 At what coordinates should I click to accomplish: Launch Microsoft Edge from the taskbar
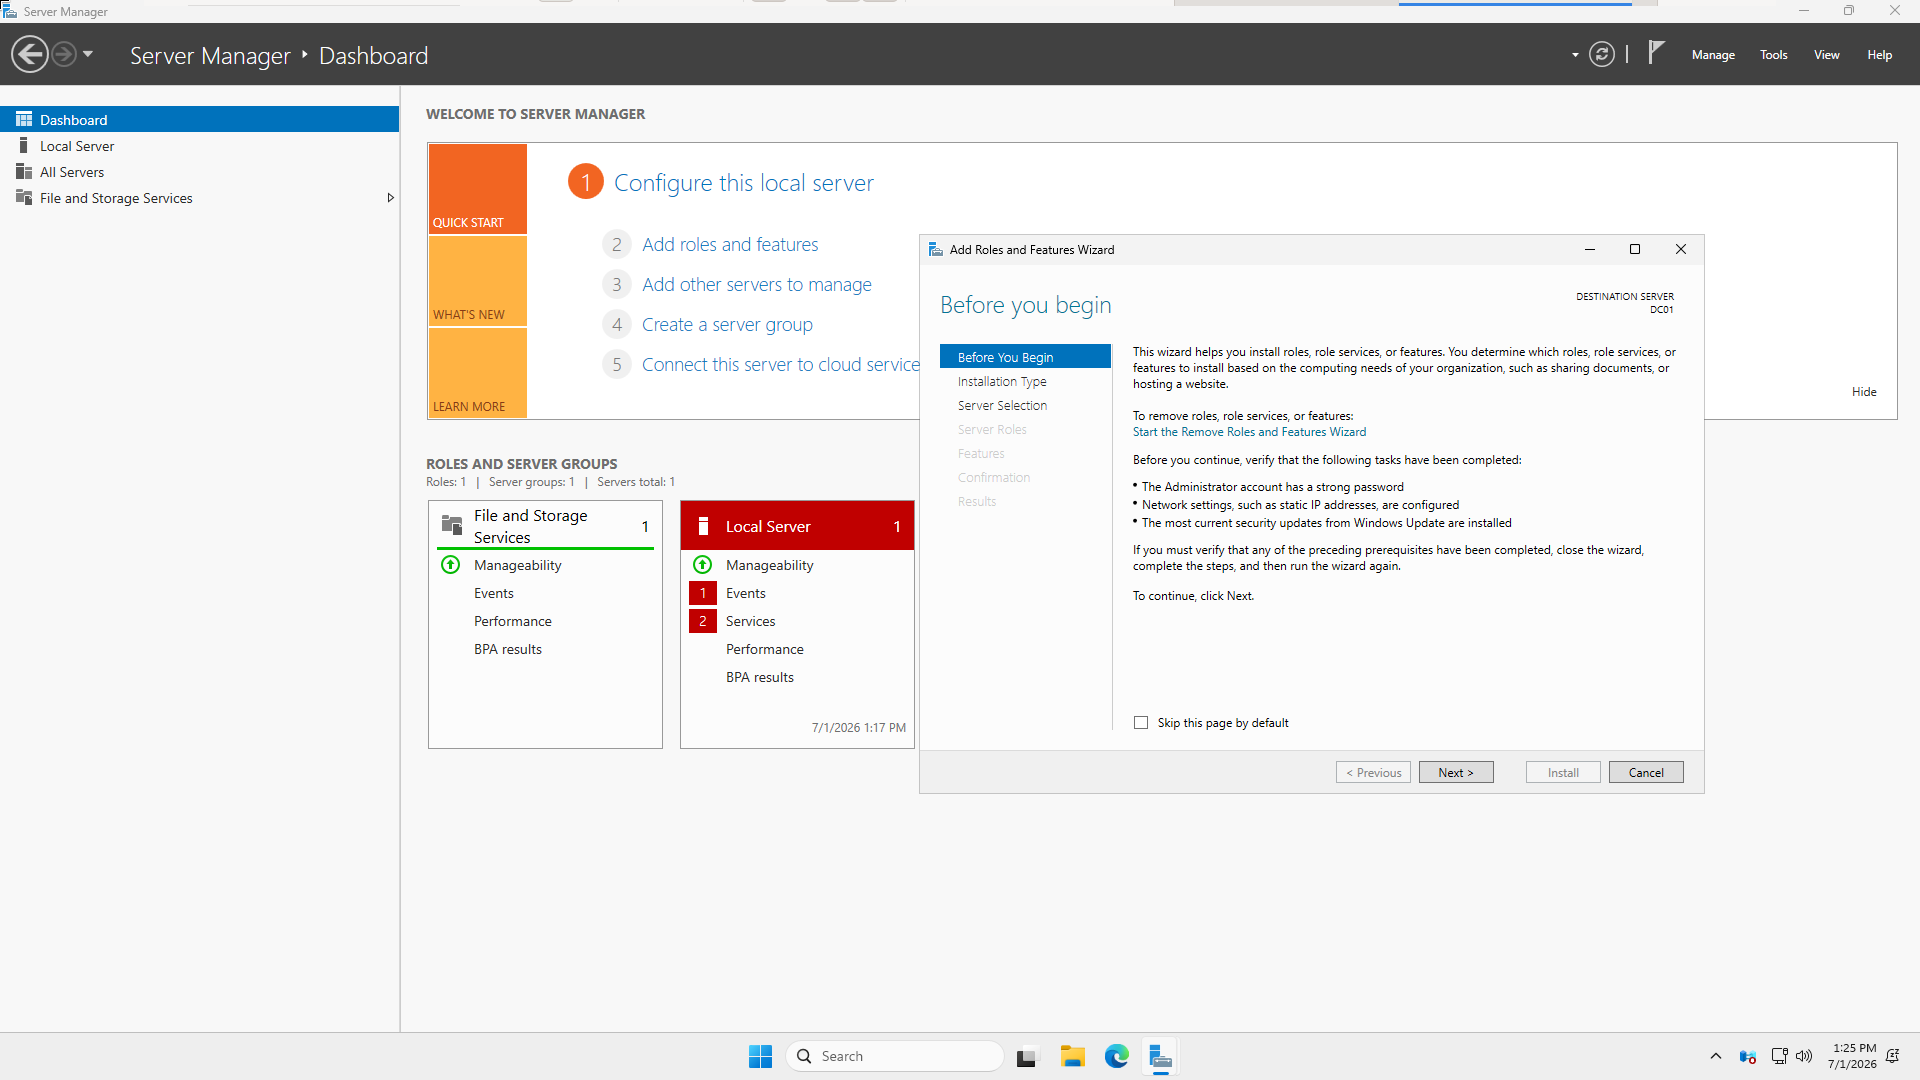pos(1117,1056)
